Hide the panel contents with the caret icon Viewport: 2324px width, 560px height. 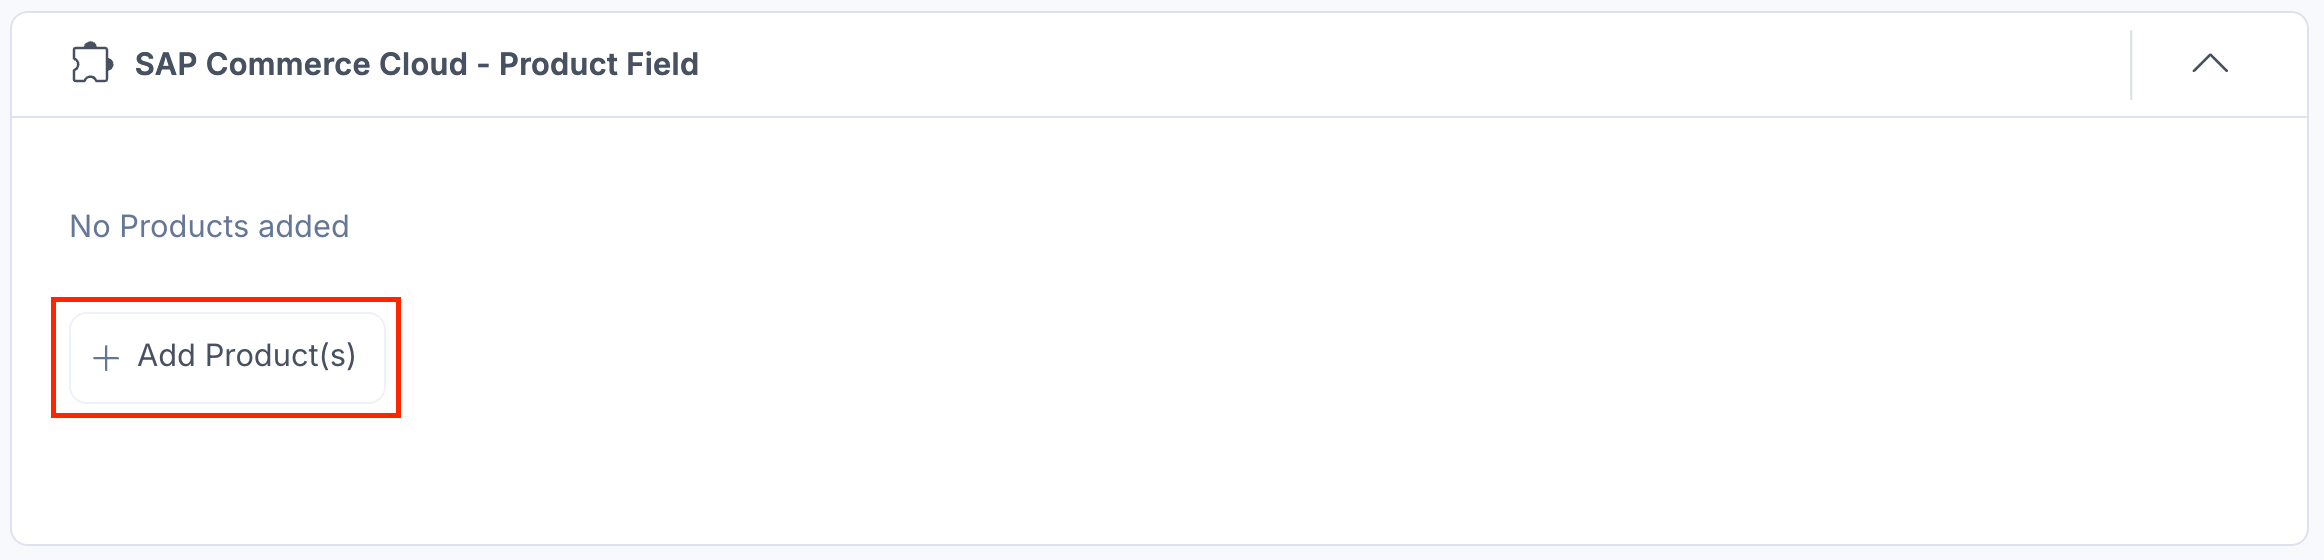2210,64
